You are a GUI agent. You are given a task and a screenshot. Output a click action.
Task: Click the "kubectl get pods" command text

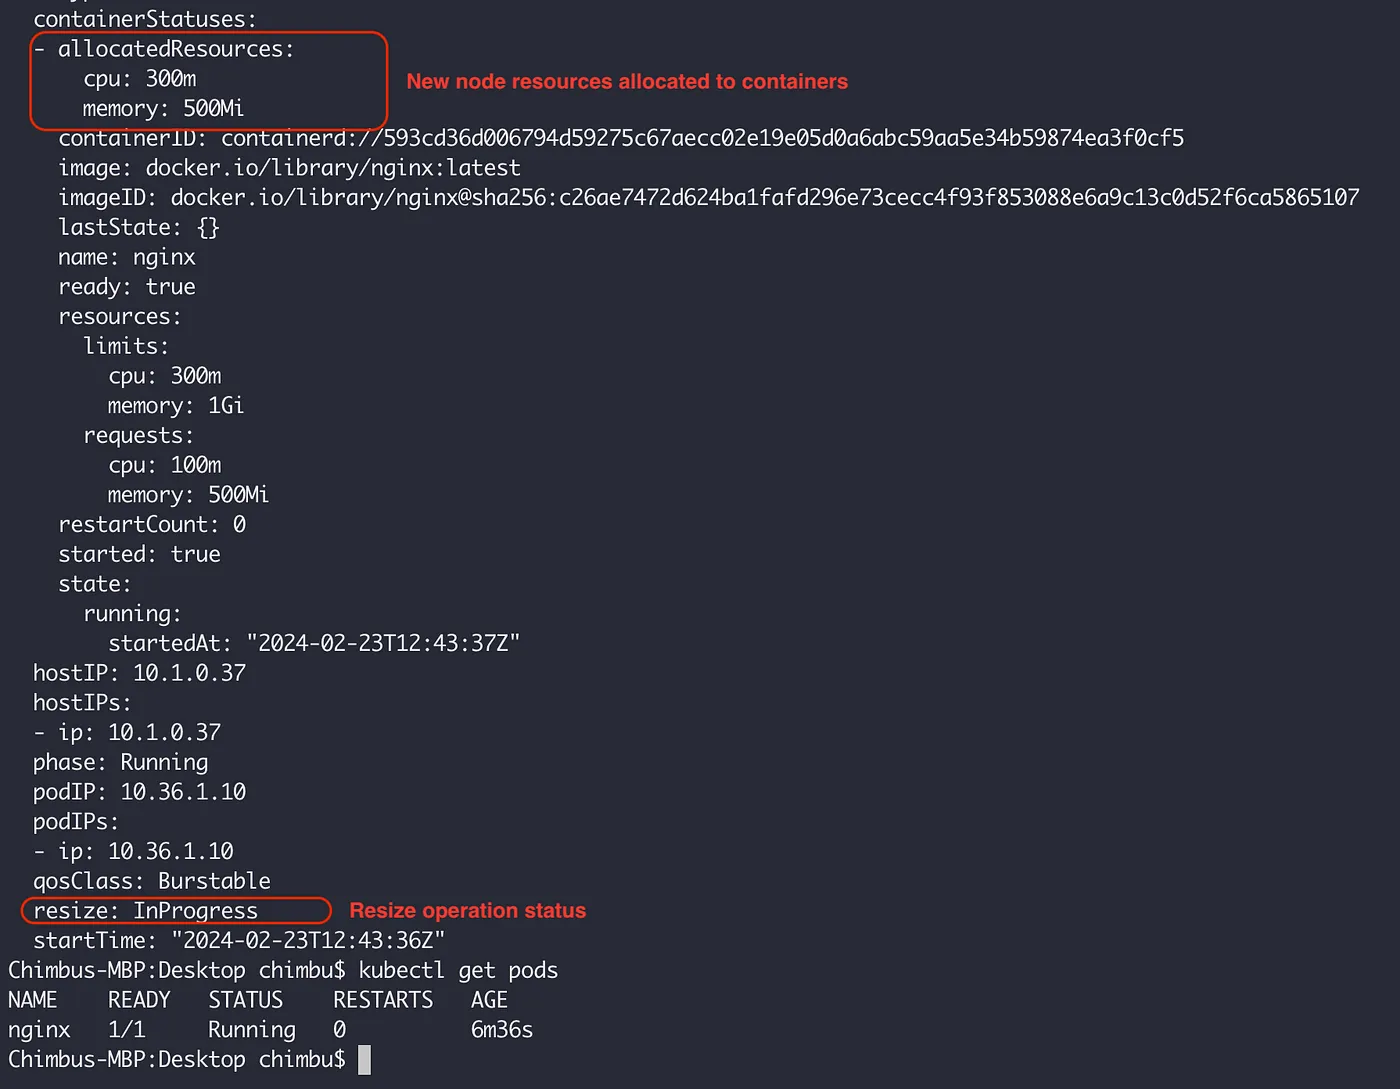point(458,971)
